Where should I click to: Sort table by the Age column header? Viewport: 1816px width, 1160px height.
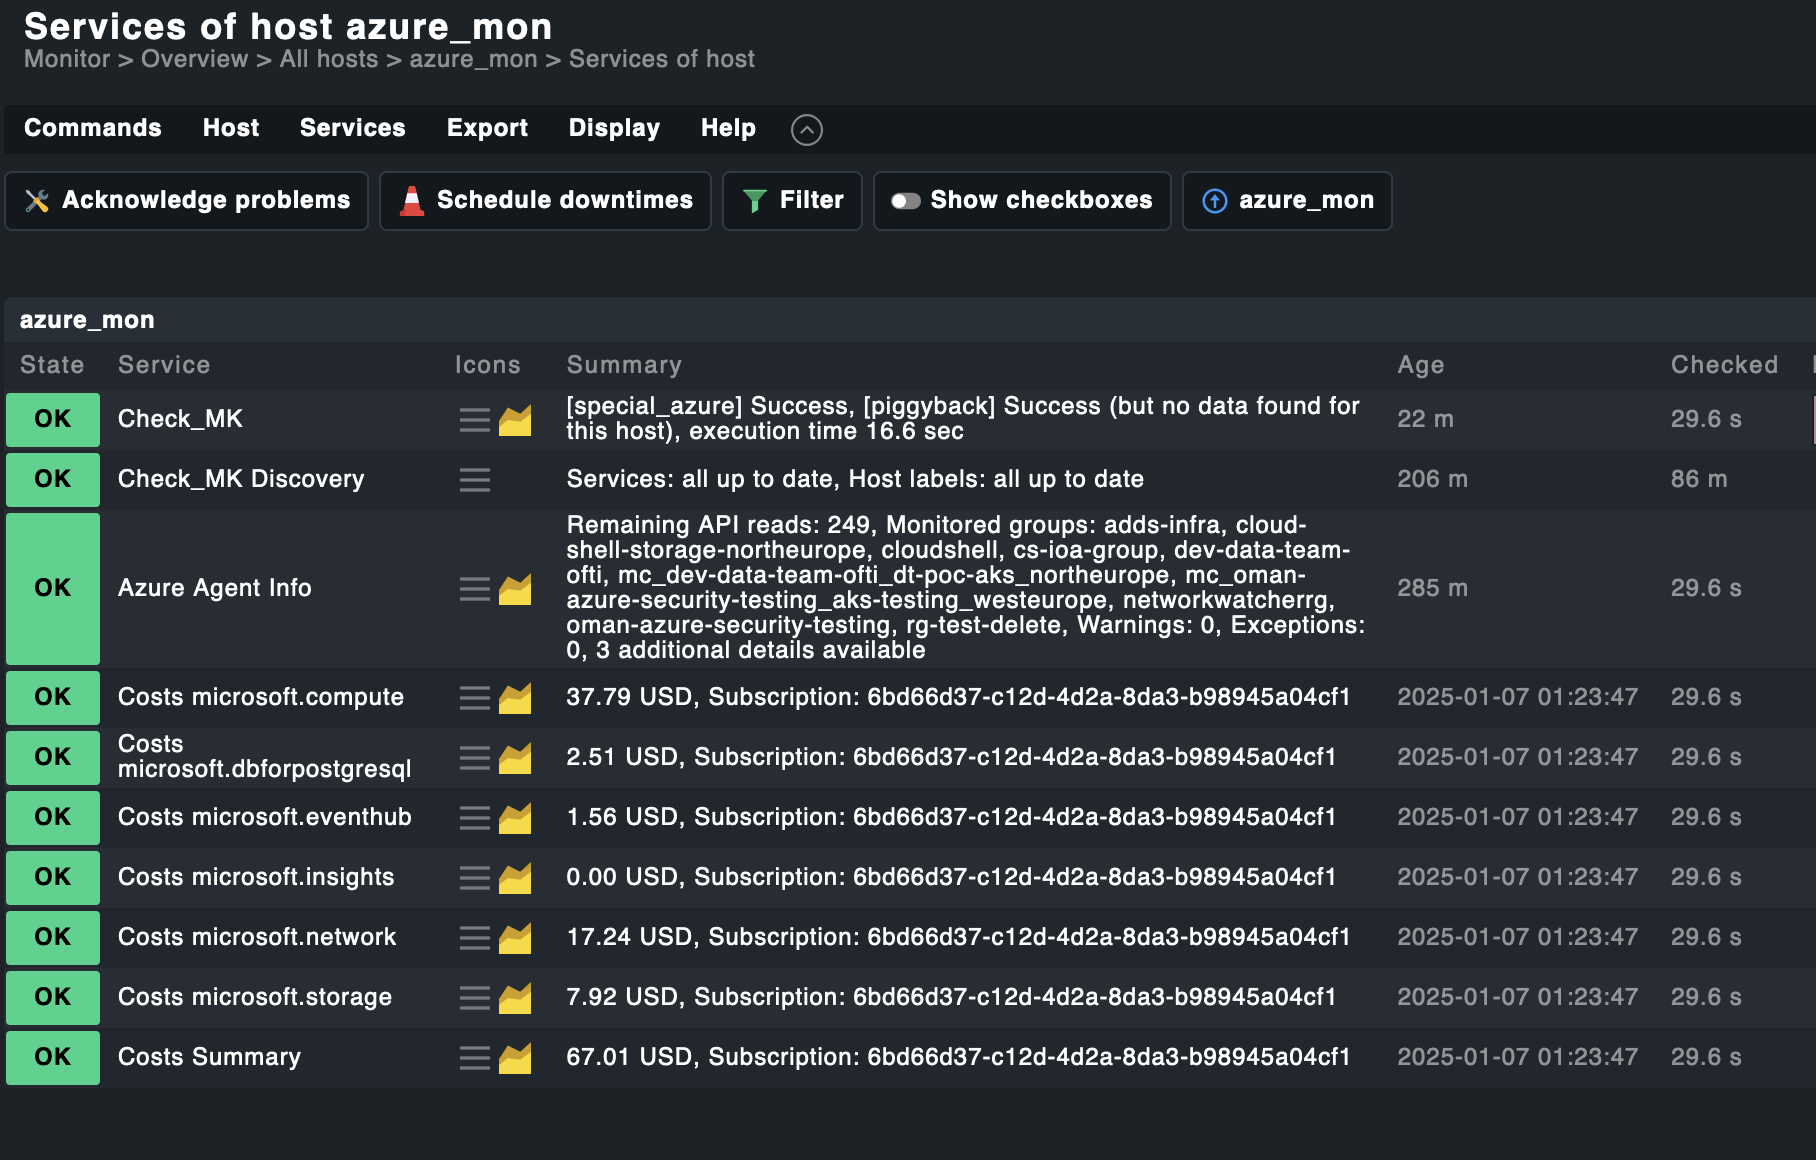(x=1420, y=365)
